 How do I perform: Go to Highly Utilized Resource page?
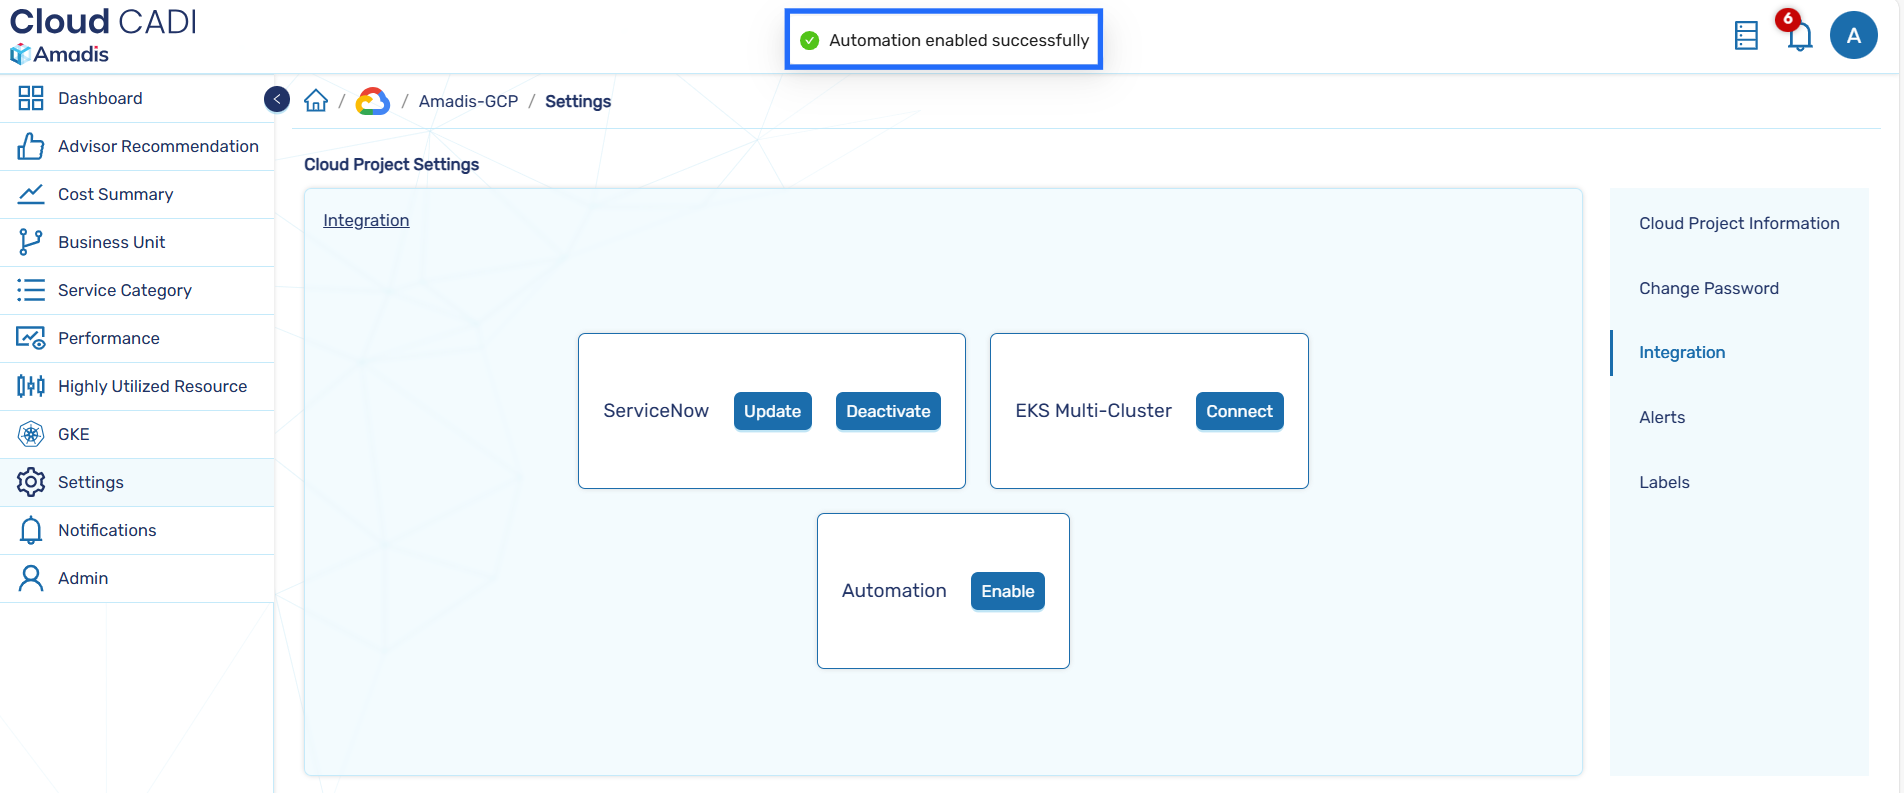[x=152, y=386]
